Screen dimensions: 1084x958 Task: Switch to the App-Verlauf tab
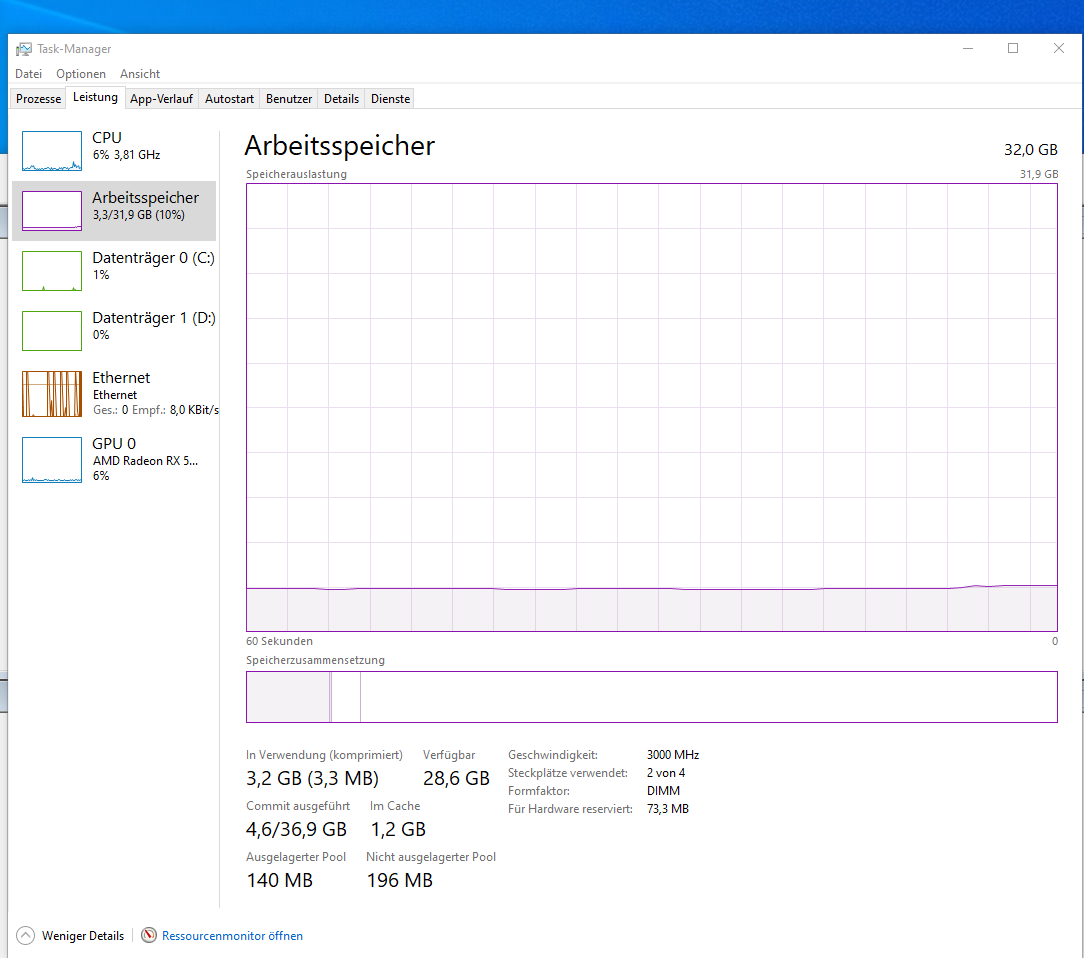tap(162, 99)
